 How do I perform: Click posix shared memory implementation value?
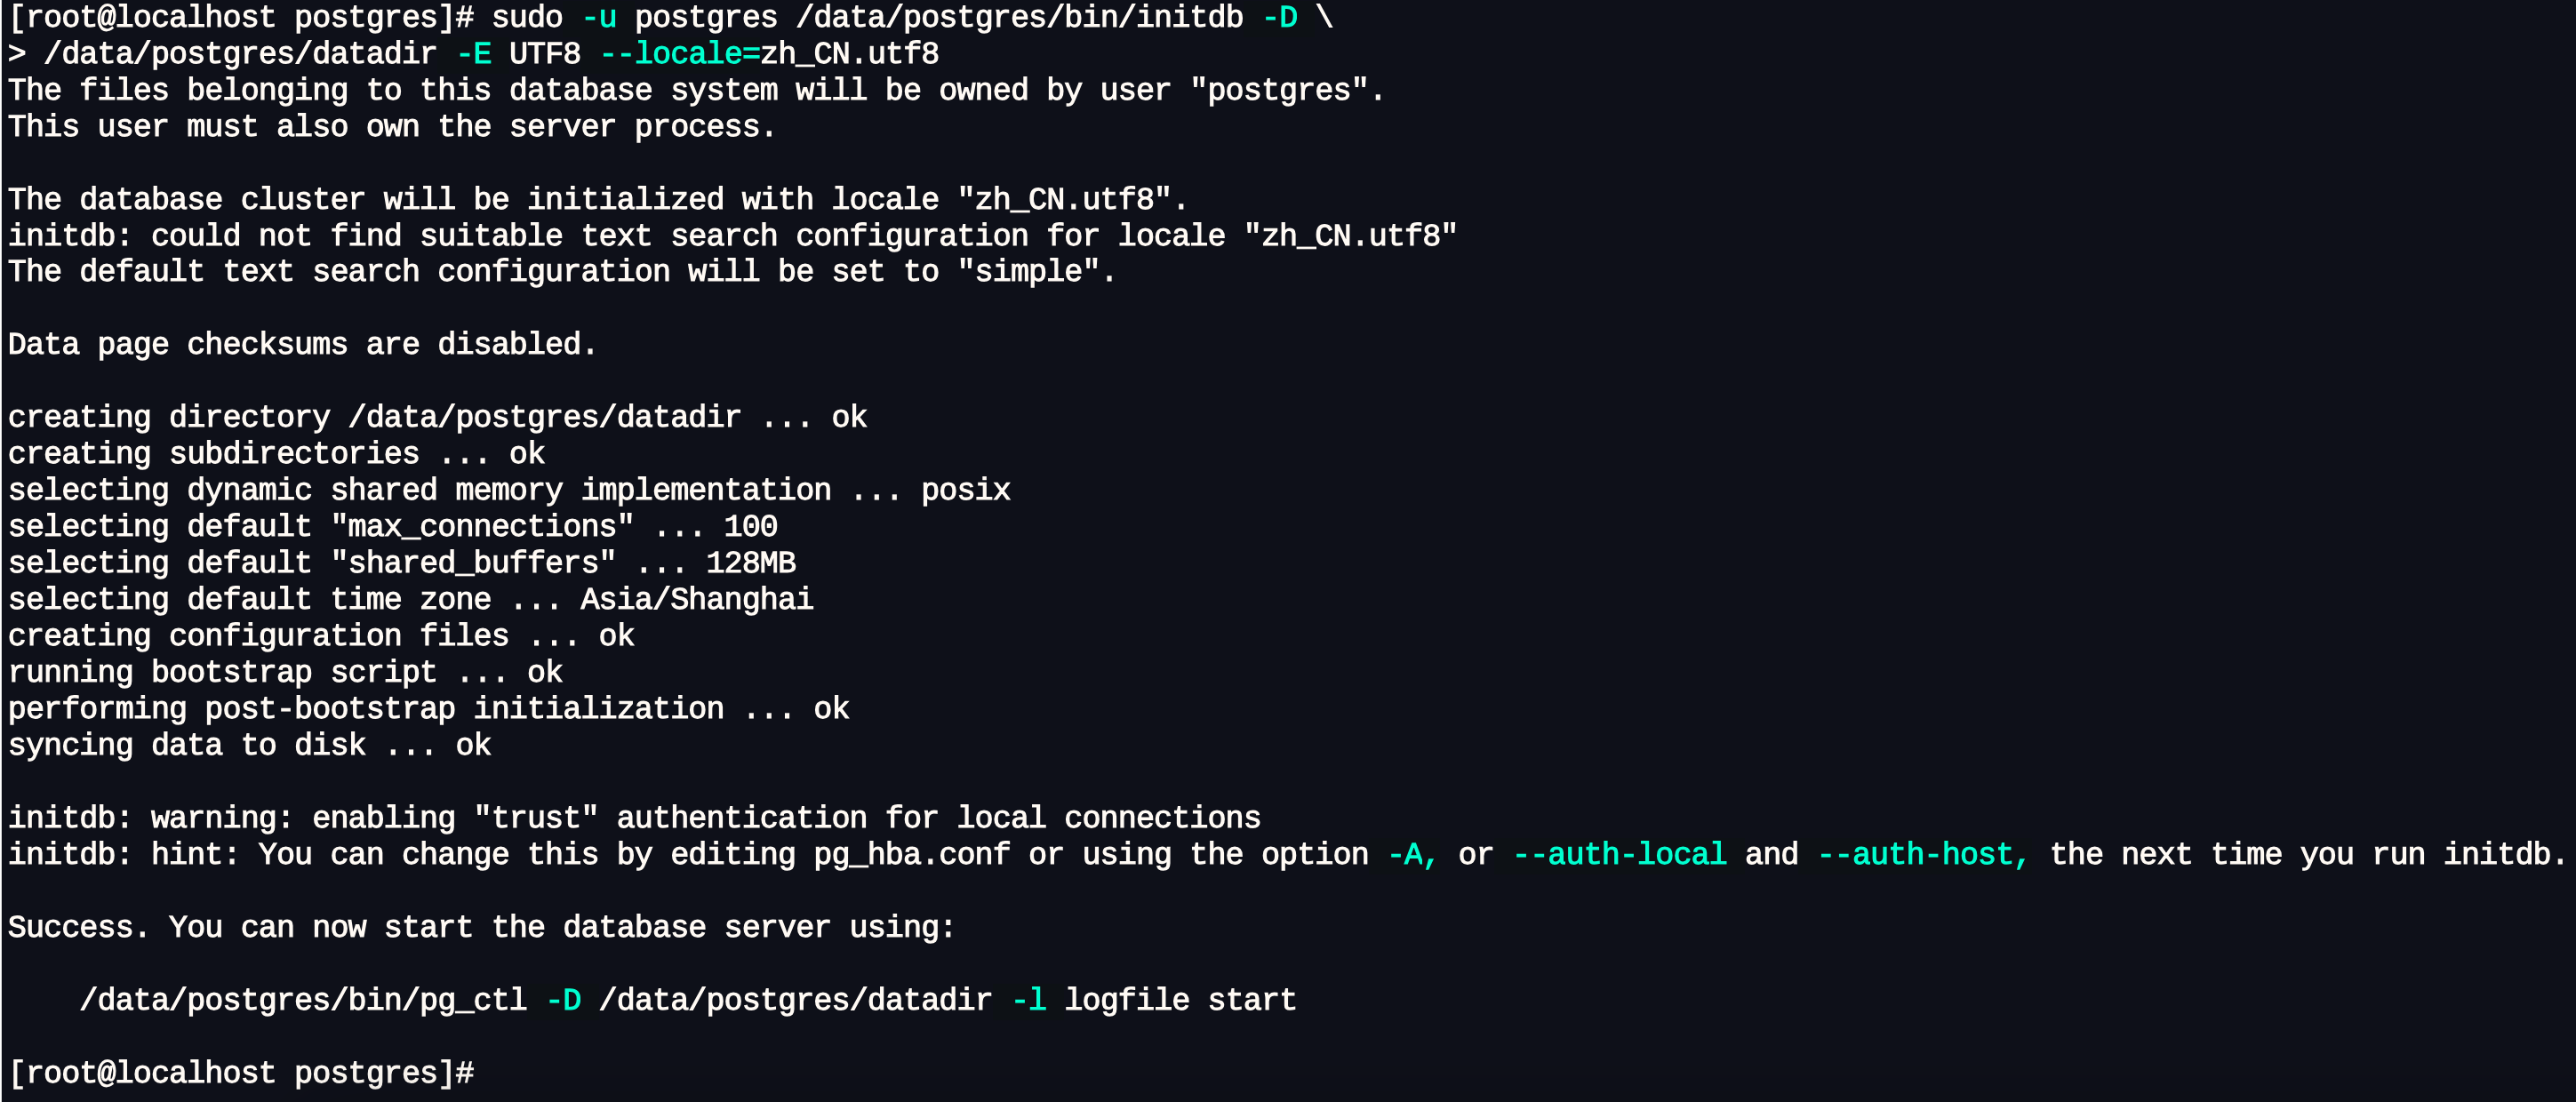(x=965, y=489)
